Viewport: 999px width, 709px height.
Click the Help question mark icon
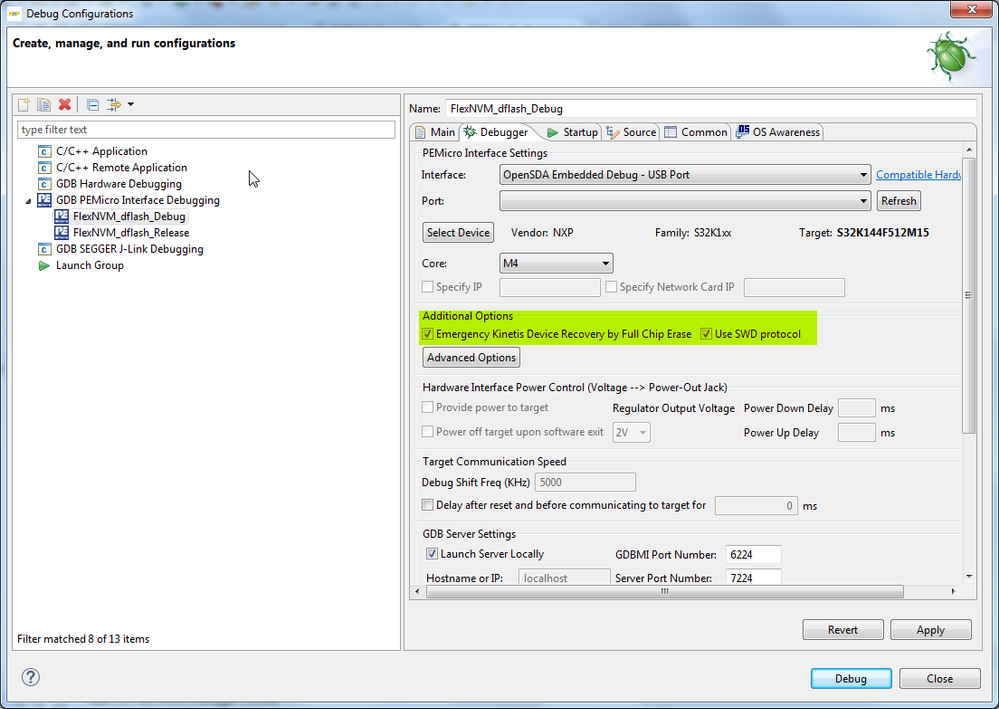[31, 677]
